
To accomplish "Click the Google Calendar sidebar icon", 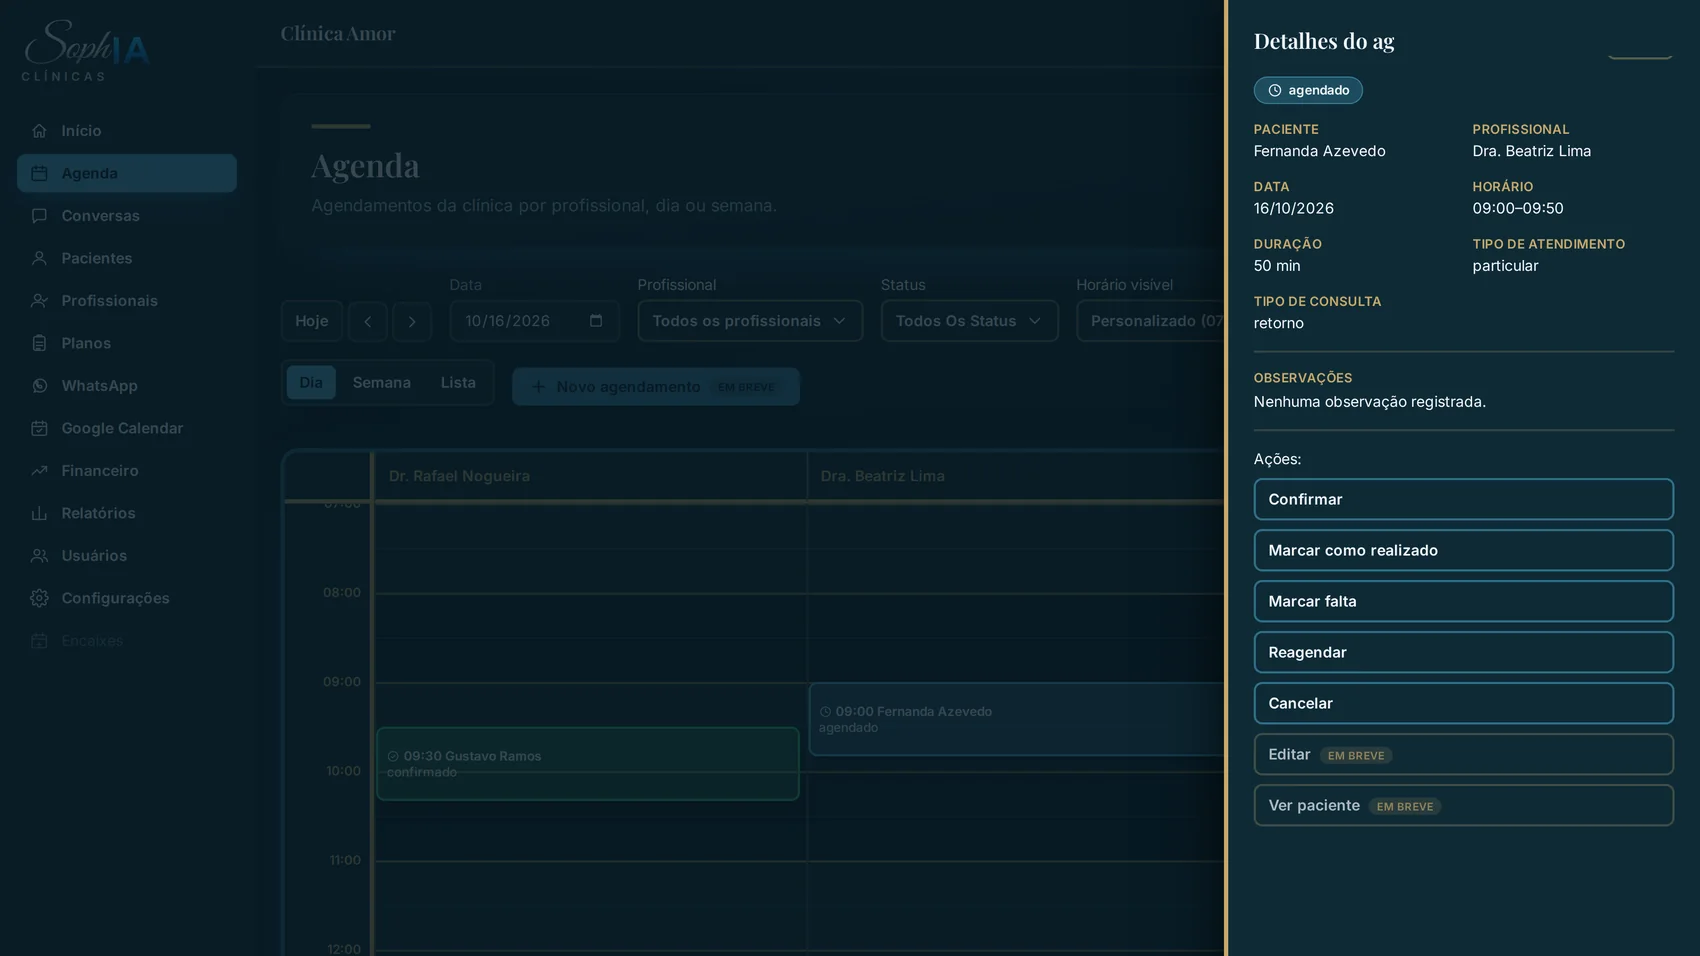I will tap(39, 428).
